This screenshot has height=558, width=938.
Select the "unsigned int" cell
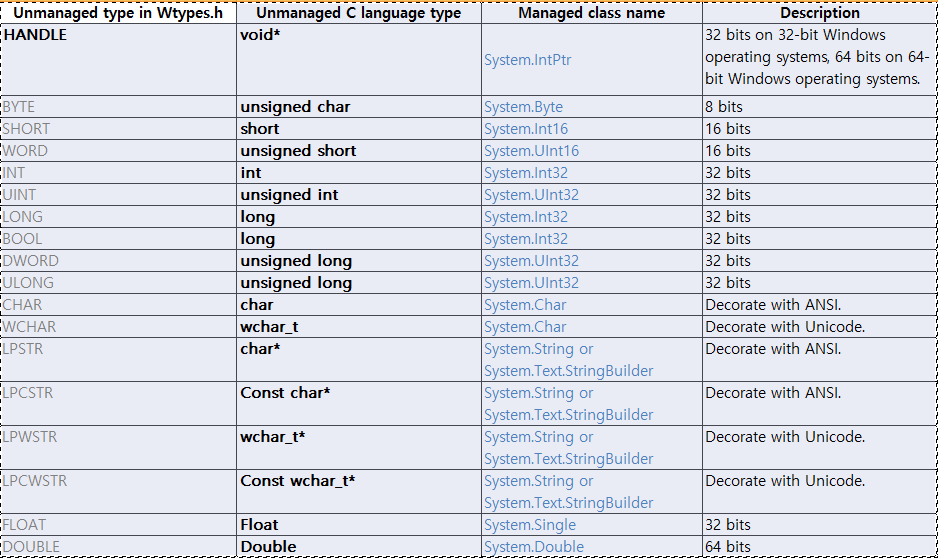click(x=359, y=195)
